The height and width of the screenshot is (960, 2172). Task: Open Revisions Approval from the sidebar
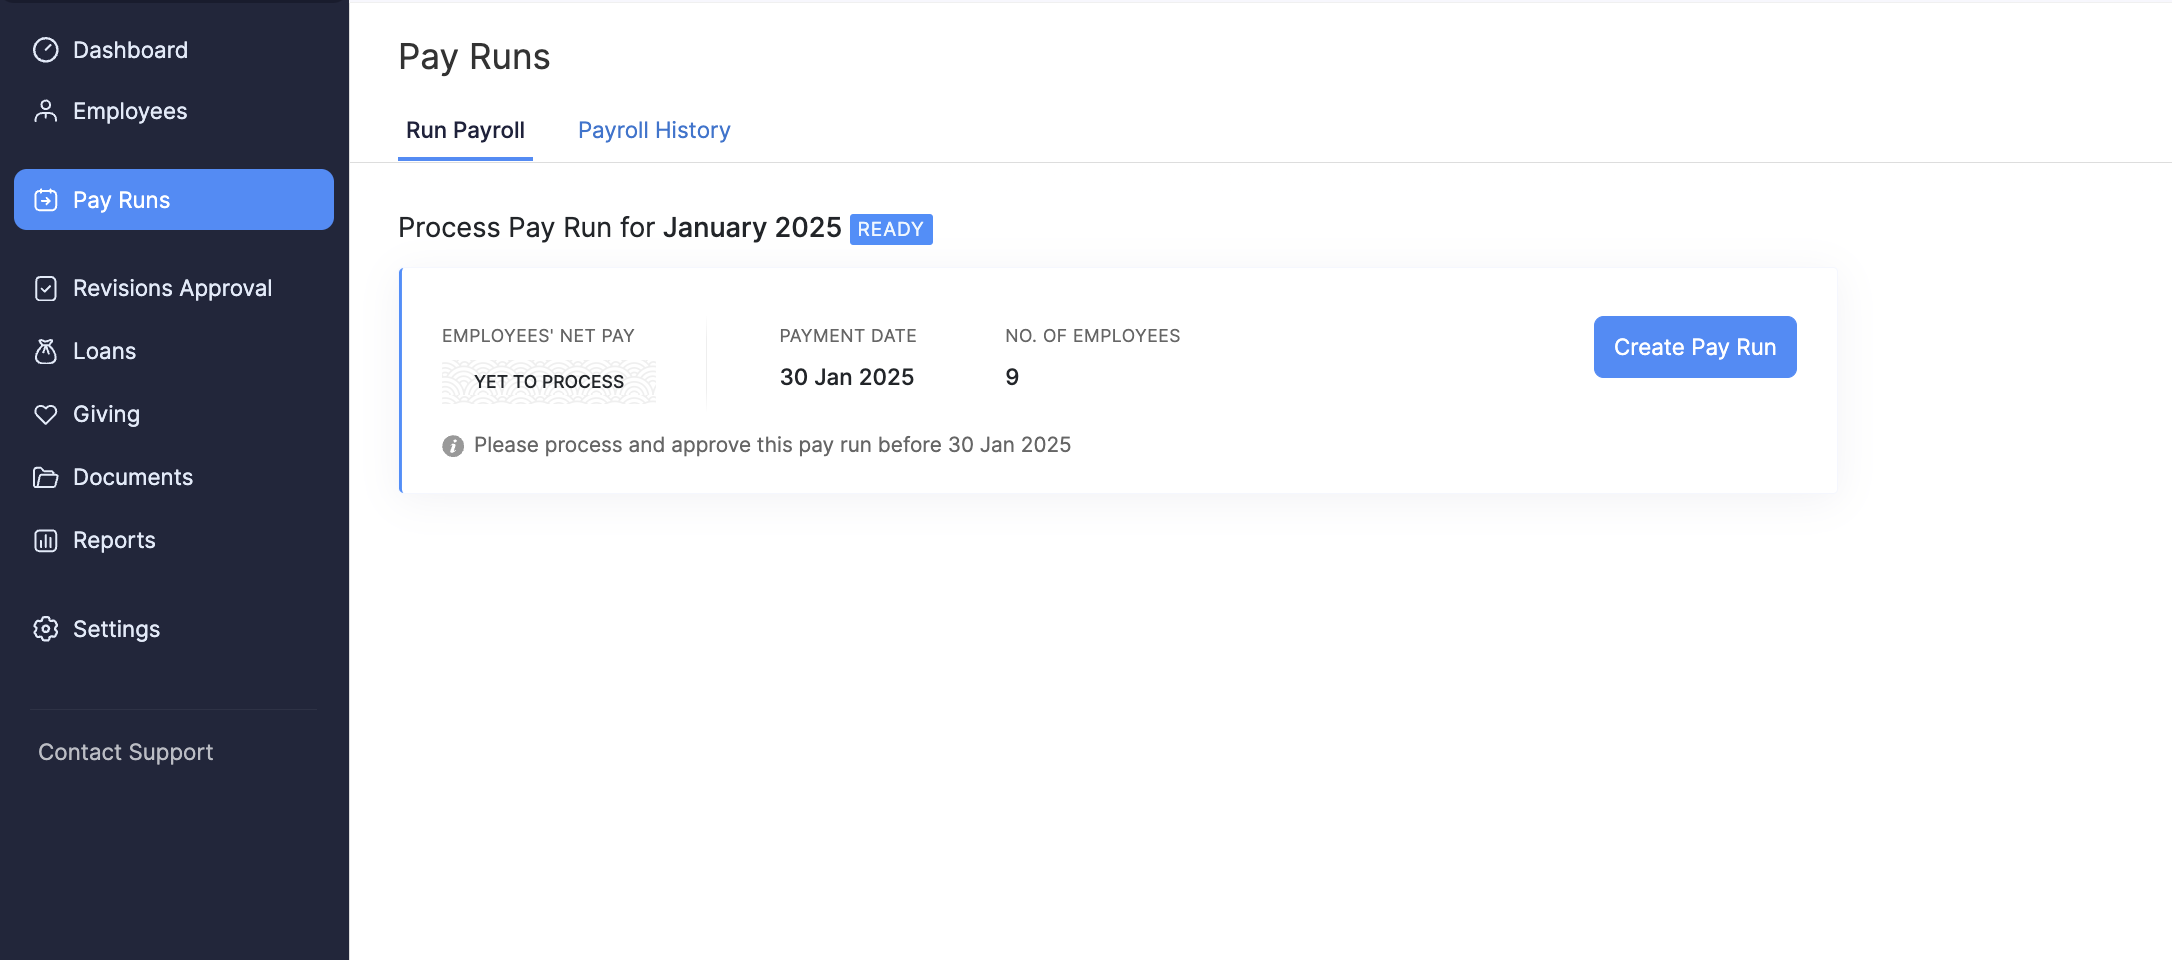pos(46,287)
